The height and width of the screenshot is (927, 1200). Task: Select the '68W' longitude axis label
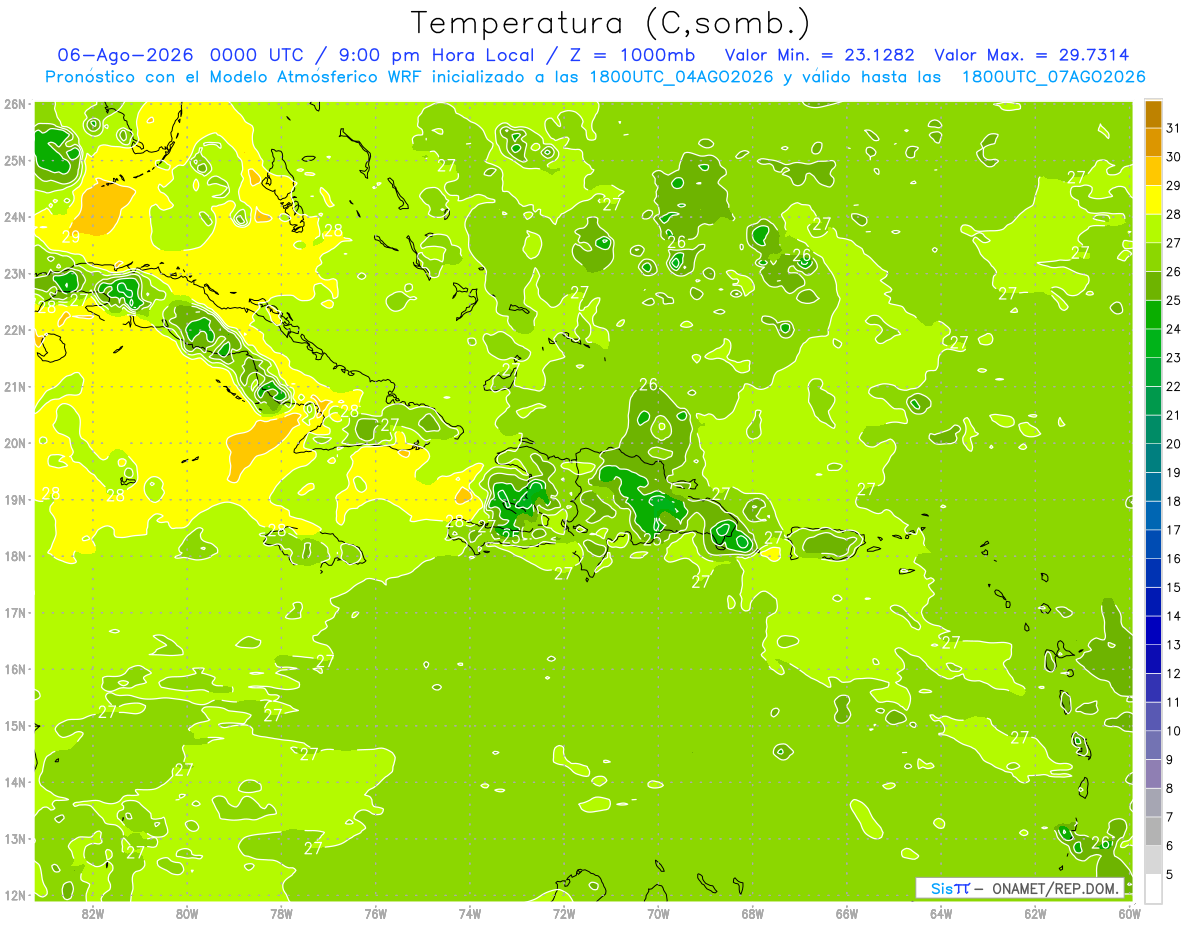(x=753, y=914)
